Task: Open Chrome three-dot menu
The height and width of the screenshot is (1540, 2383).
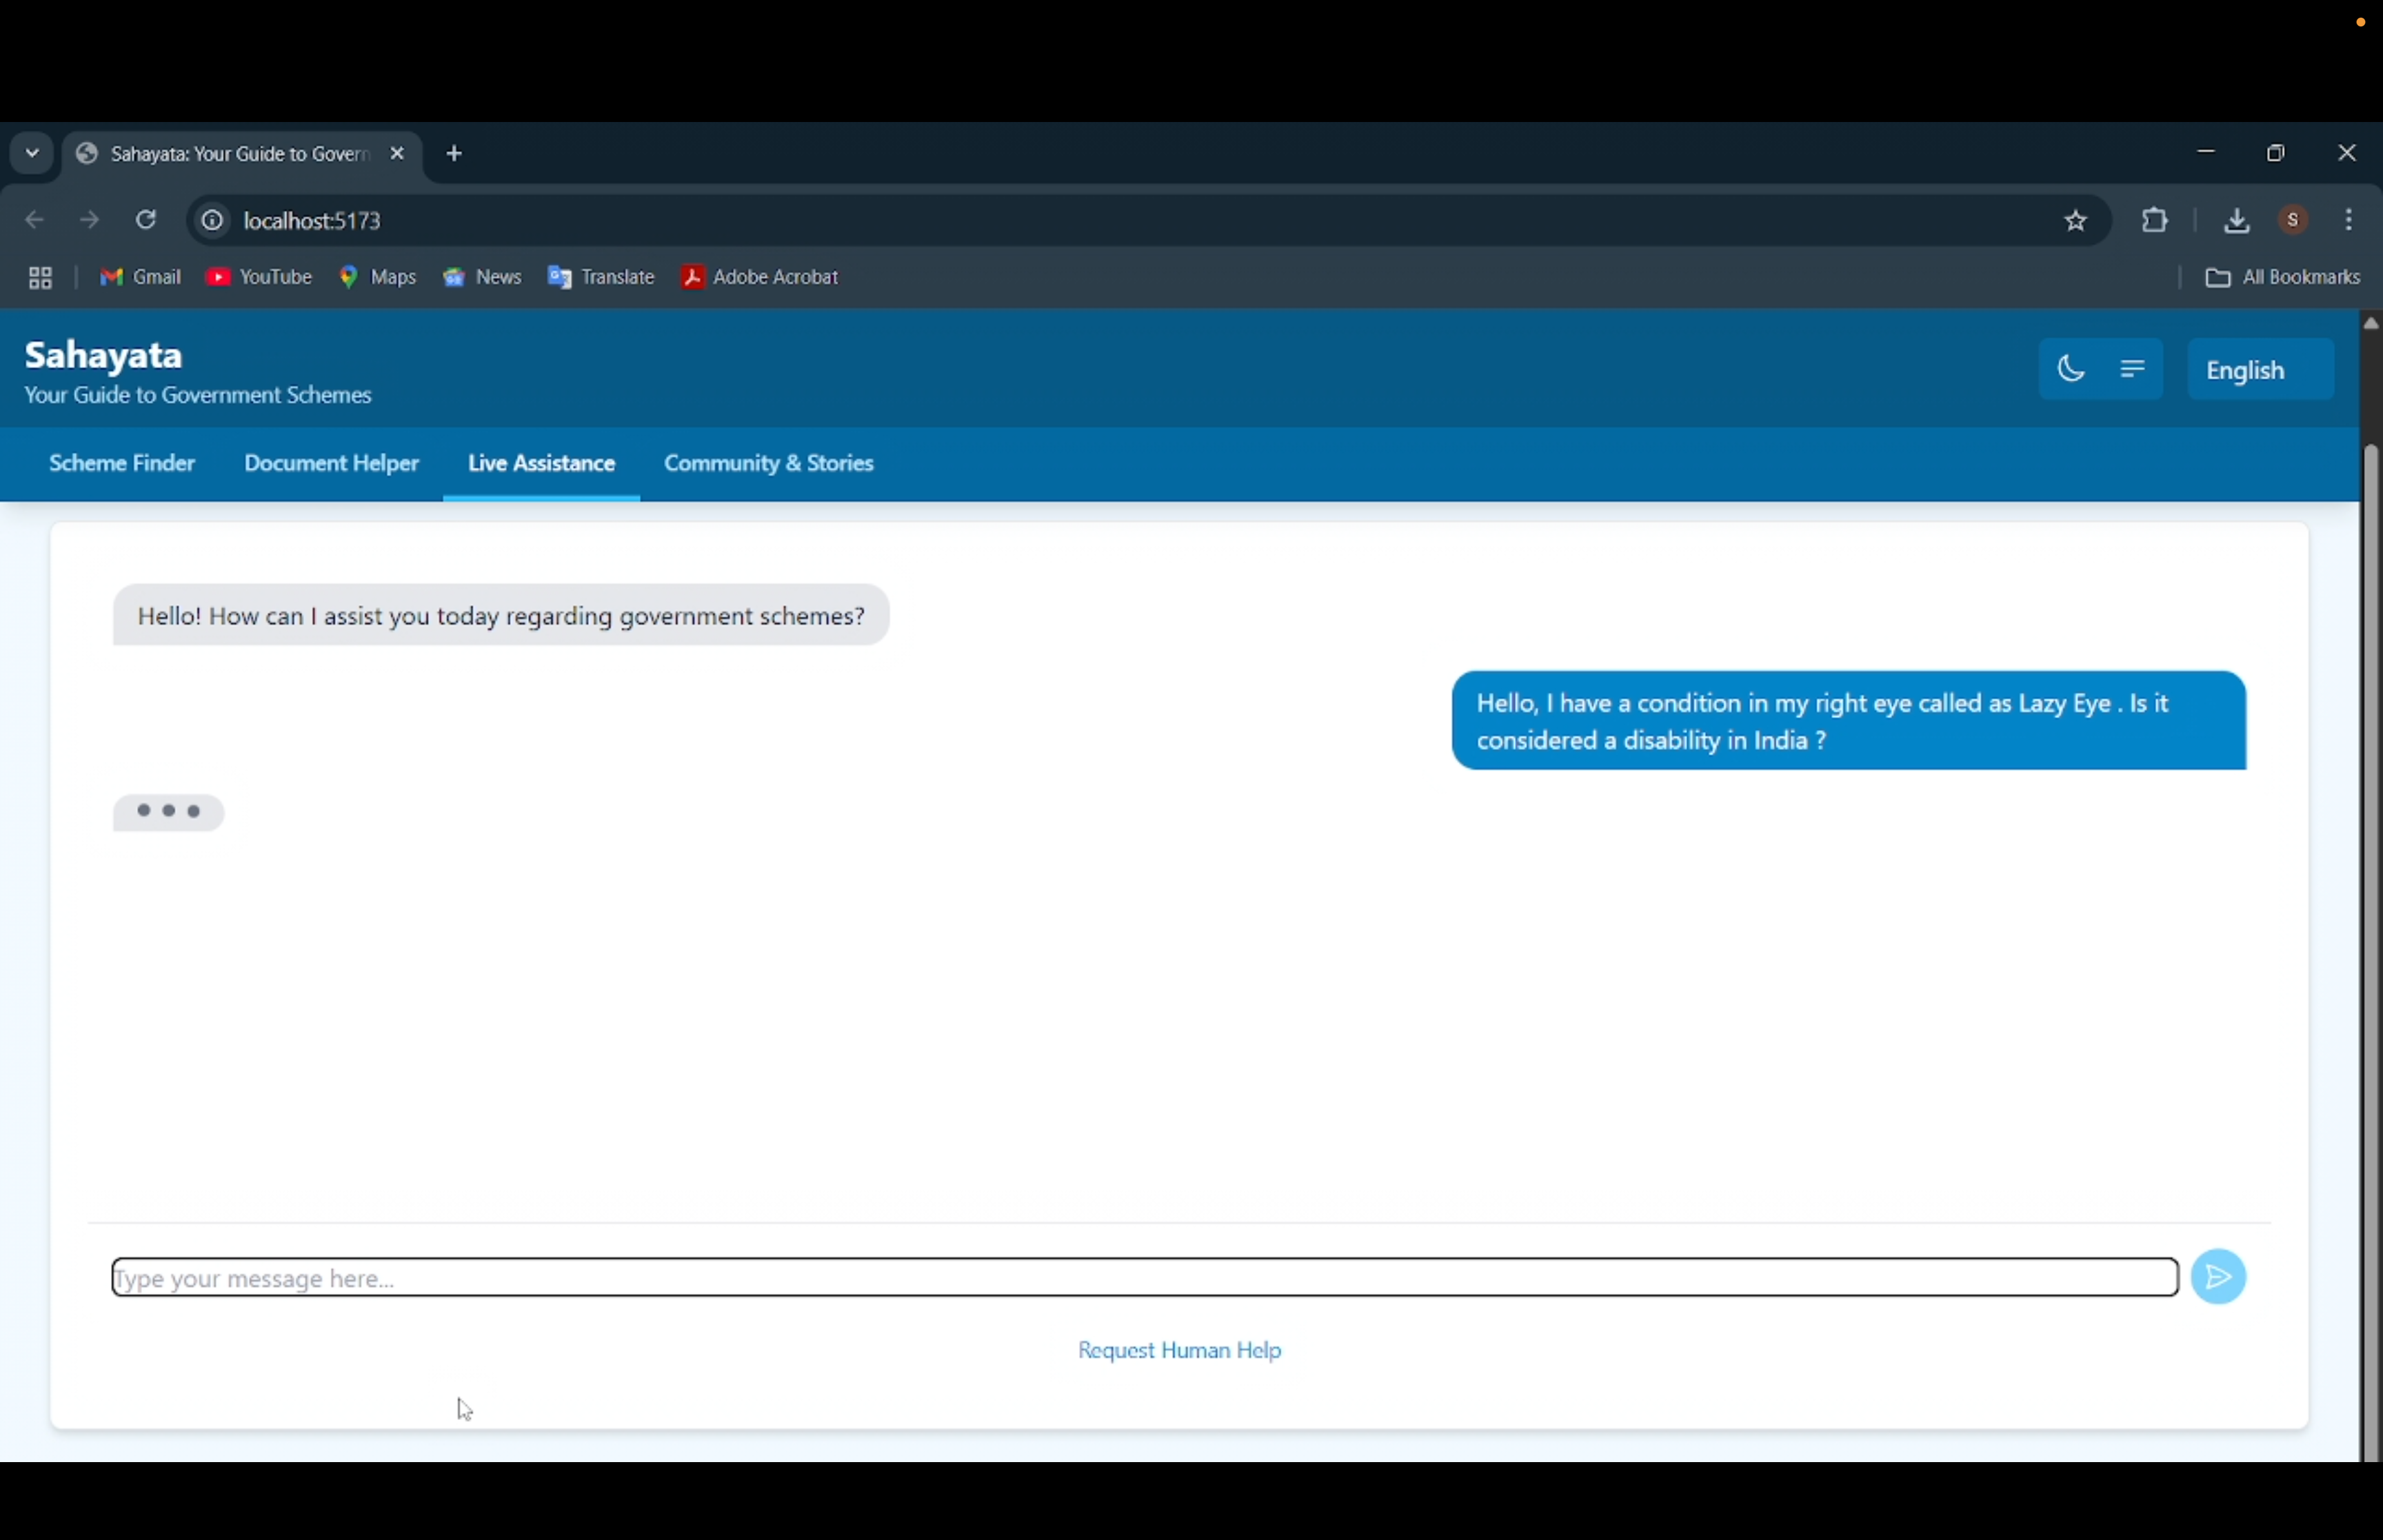Action: [2349, 221]
